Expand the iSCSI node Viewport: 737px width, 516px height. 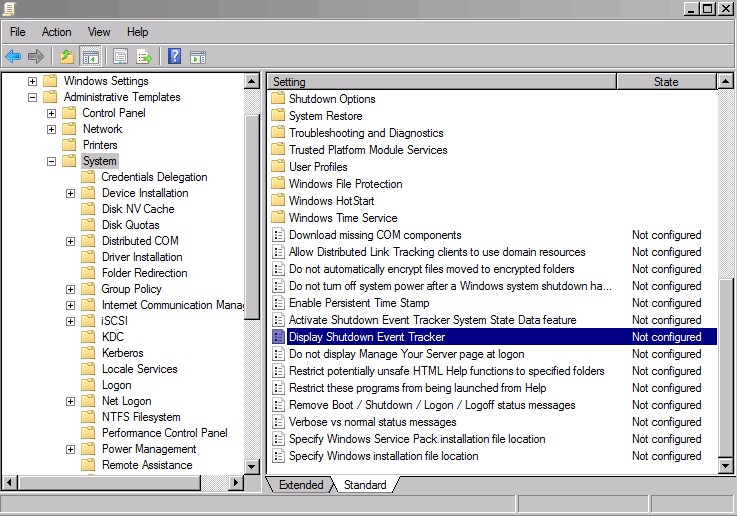pyautogui.click(x=70, y=321)
